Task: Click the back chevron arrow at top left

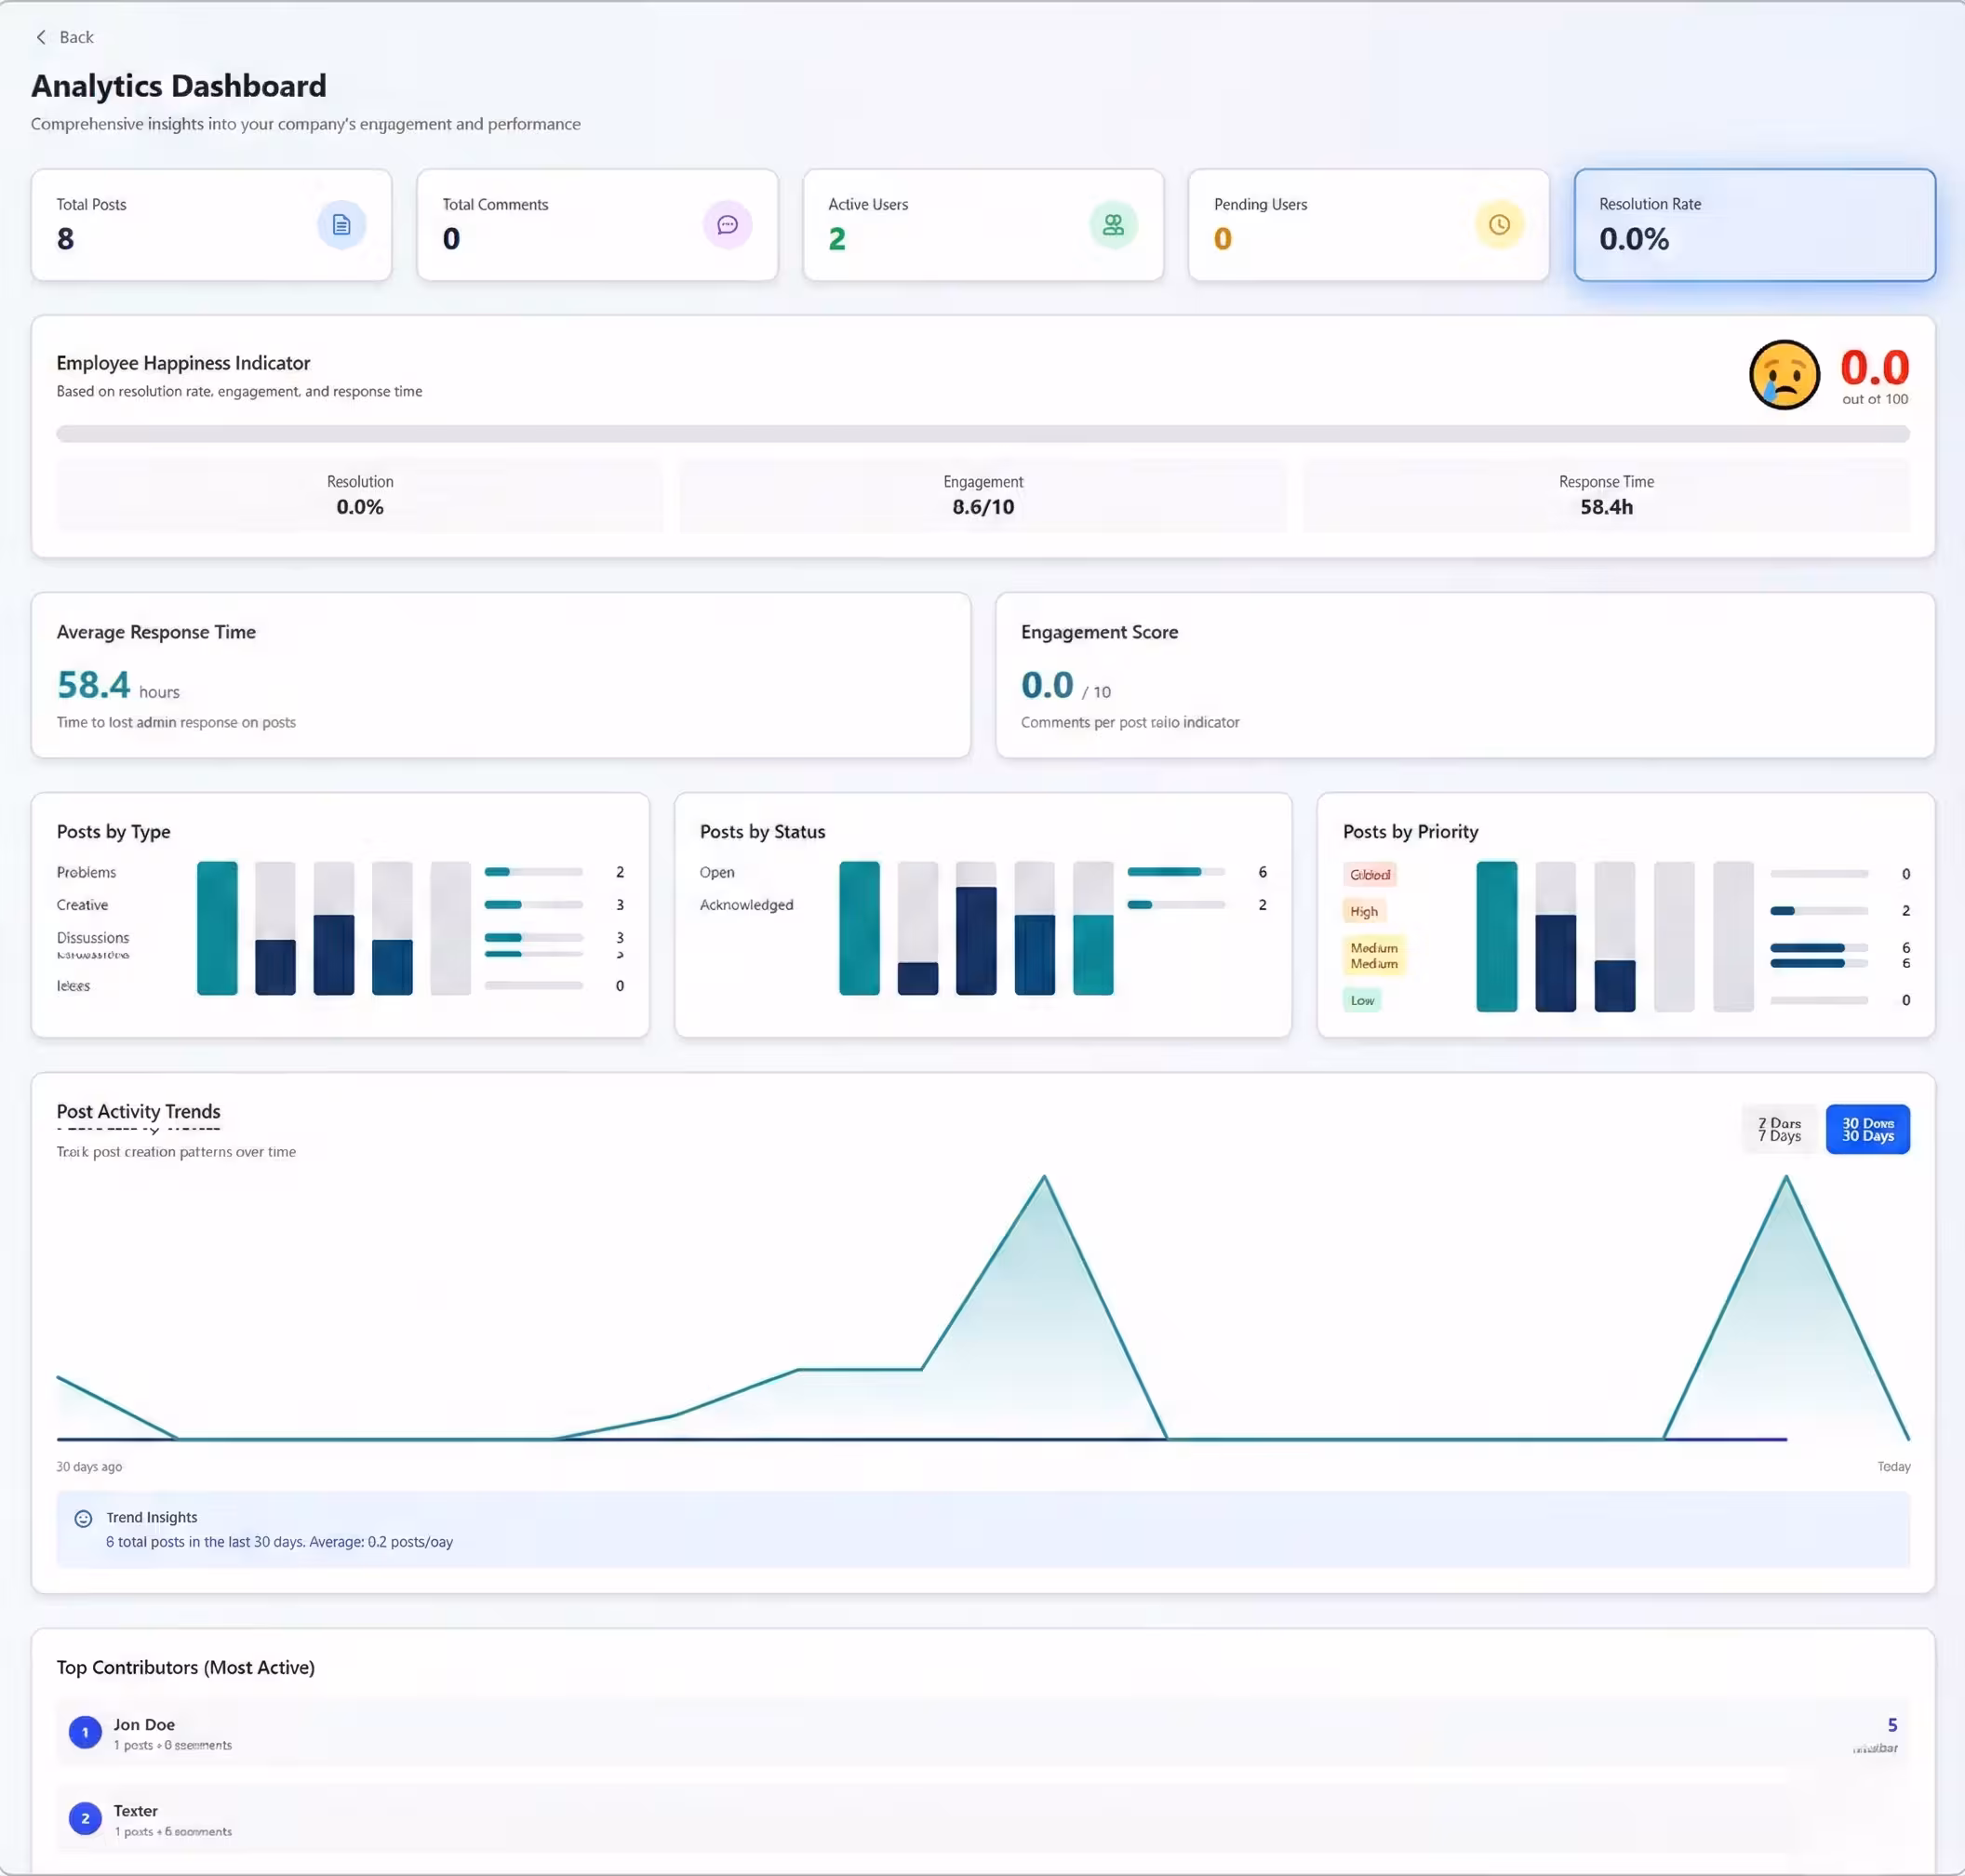Action: pyautogui.click(x=40, y=37)
